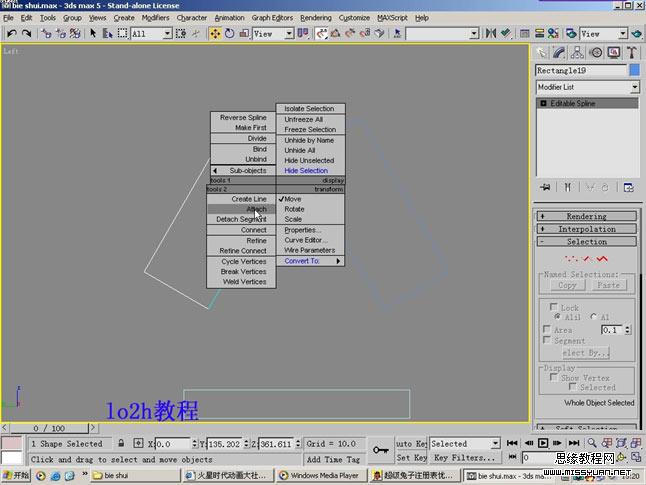Screen dimensions: 646x485
Task: Click the Add Time Tag field
Action: click(x=334, y=459)
